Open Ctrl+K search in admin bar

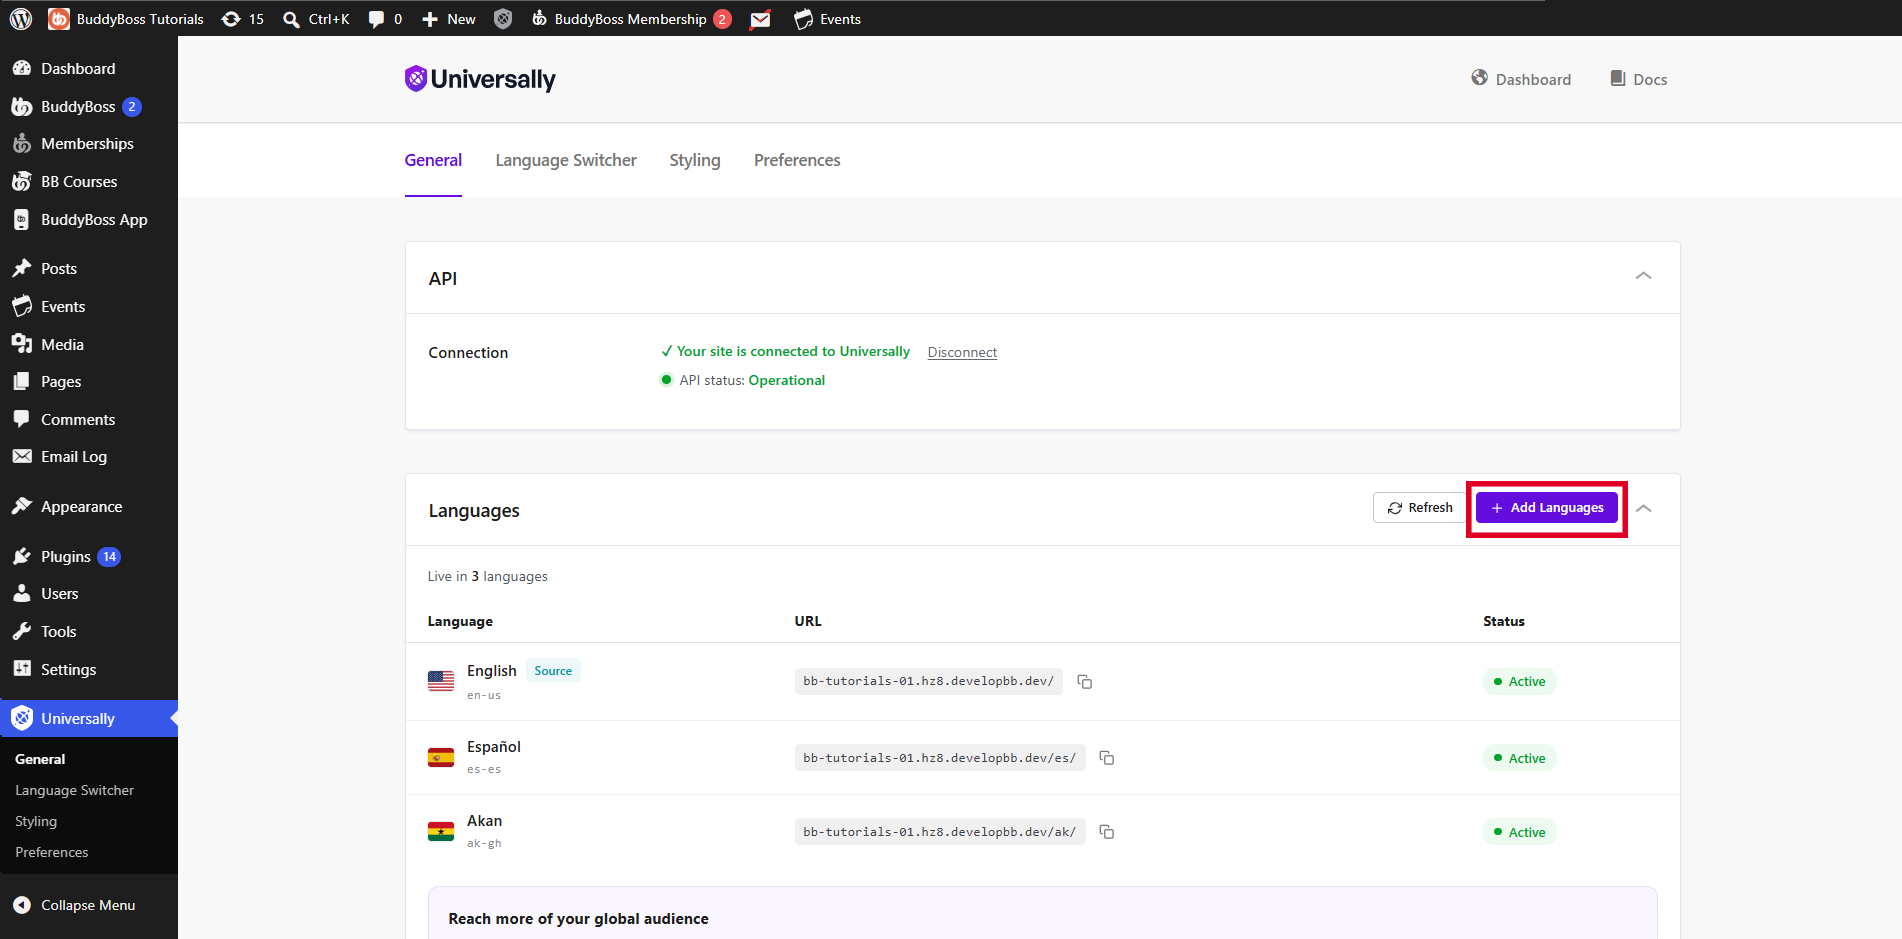pyautogui.click(x=316, y=19)
